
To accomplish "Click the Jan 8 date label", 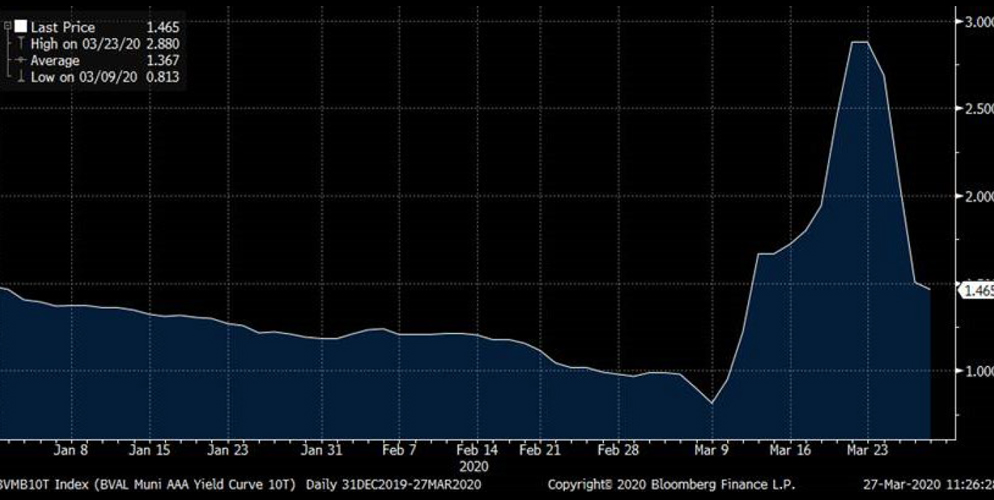I will (x=71, y=450).
